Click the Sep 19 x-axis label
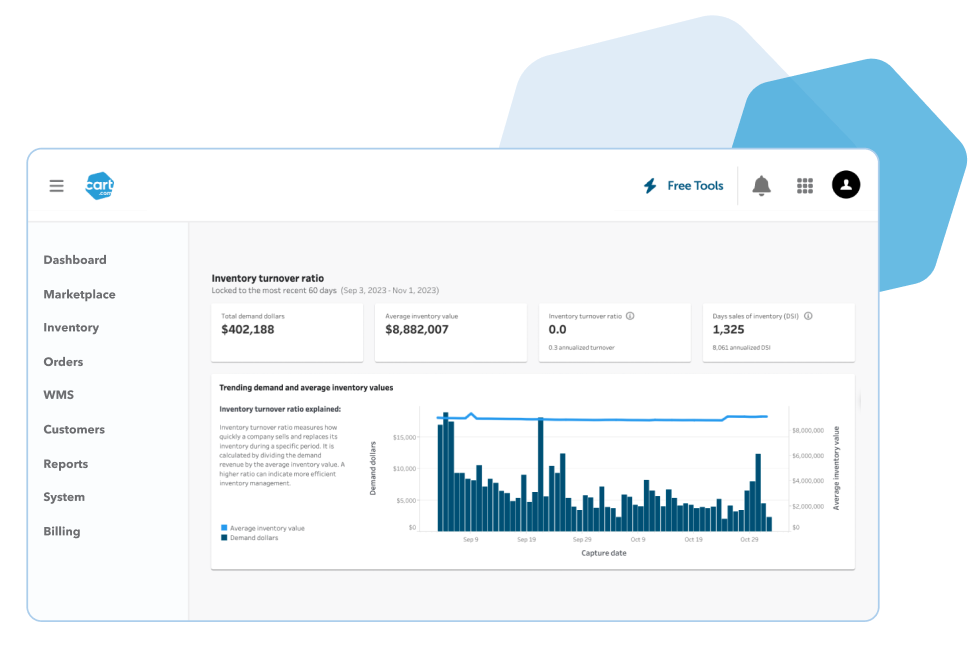971x665 pixels. pyautogui.click(x=526, y=539)
